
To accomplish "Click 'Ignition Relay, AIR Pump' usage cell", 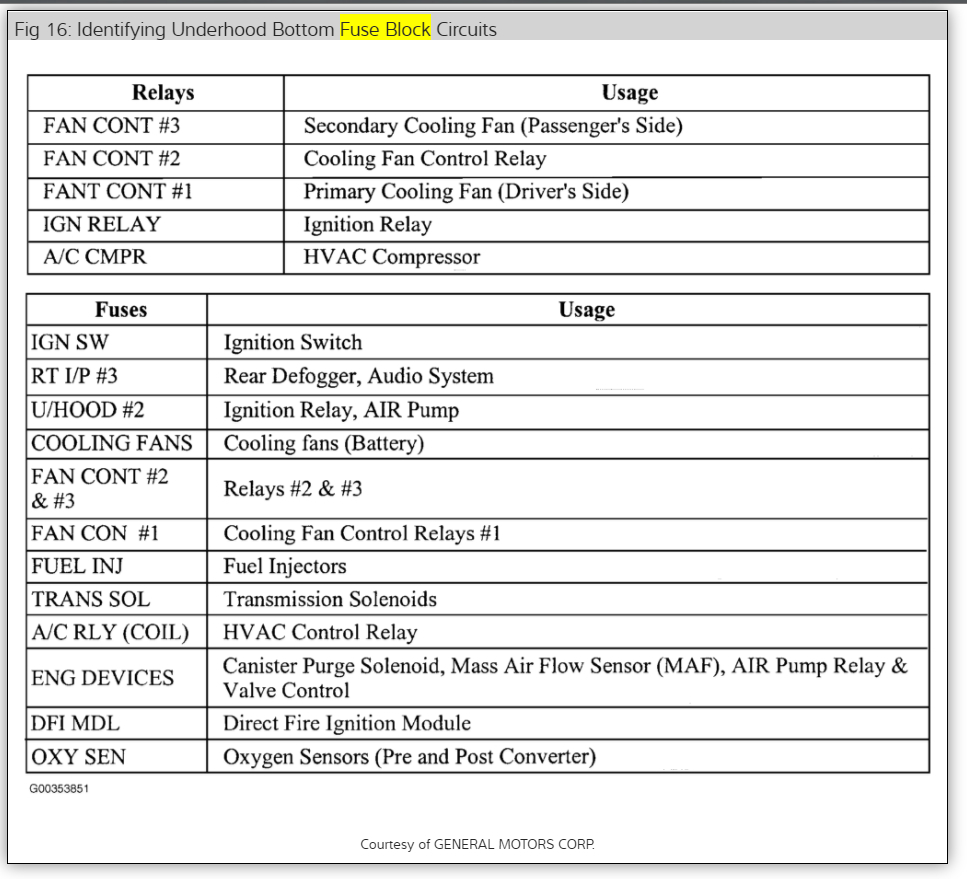I will [x=568, y=412].
